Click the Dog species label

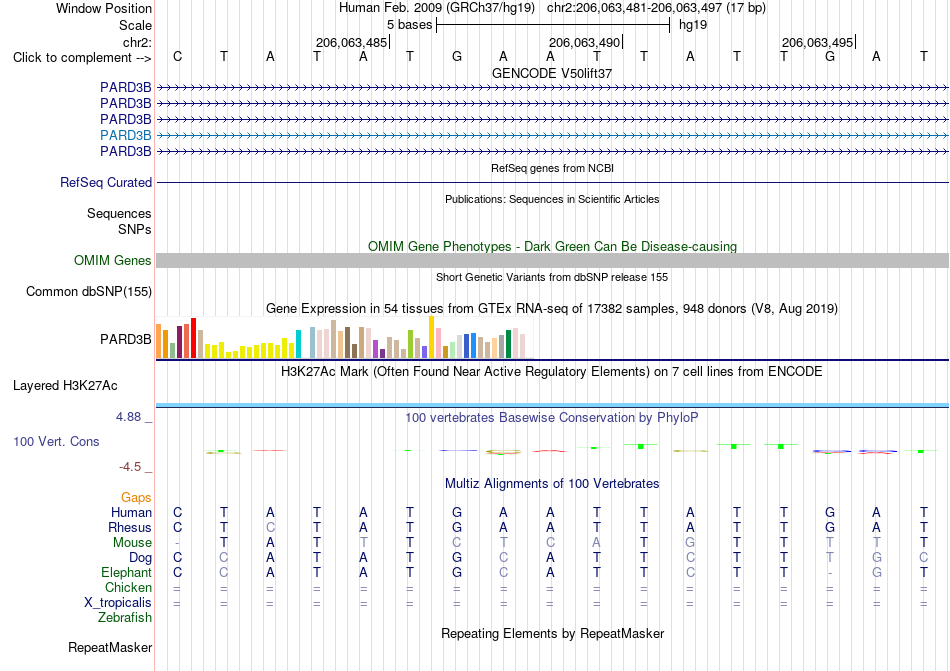[x=140, y=558]
